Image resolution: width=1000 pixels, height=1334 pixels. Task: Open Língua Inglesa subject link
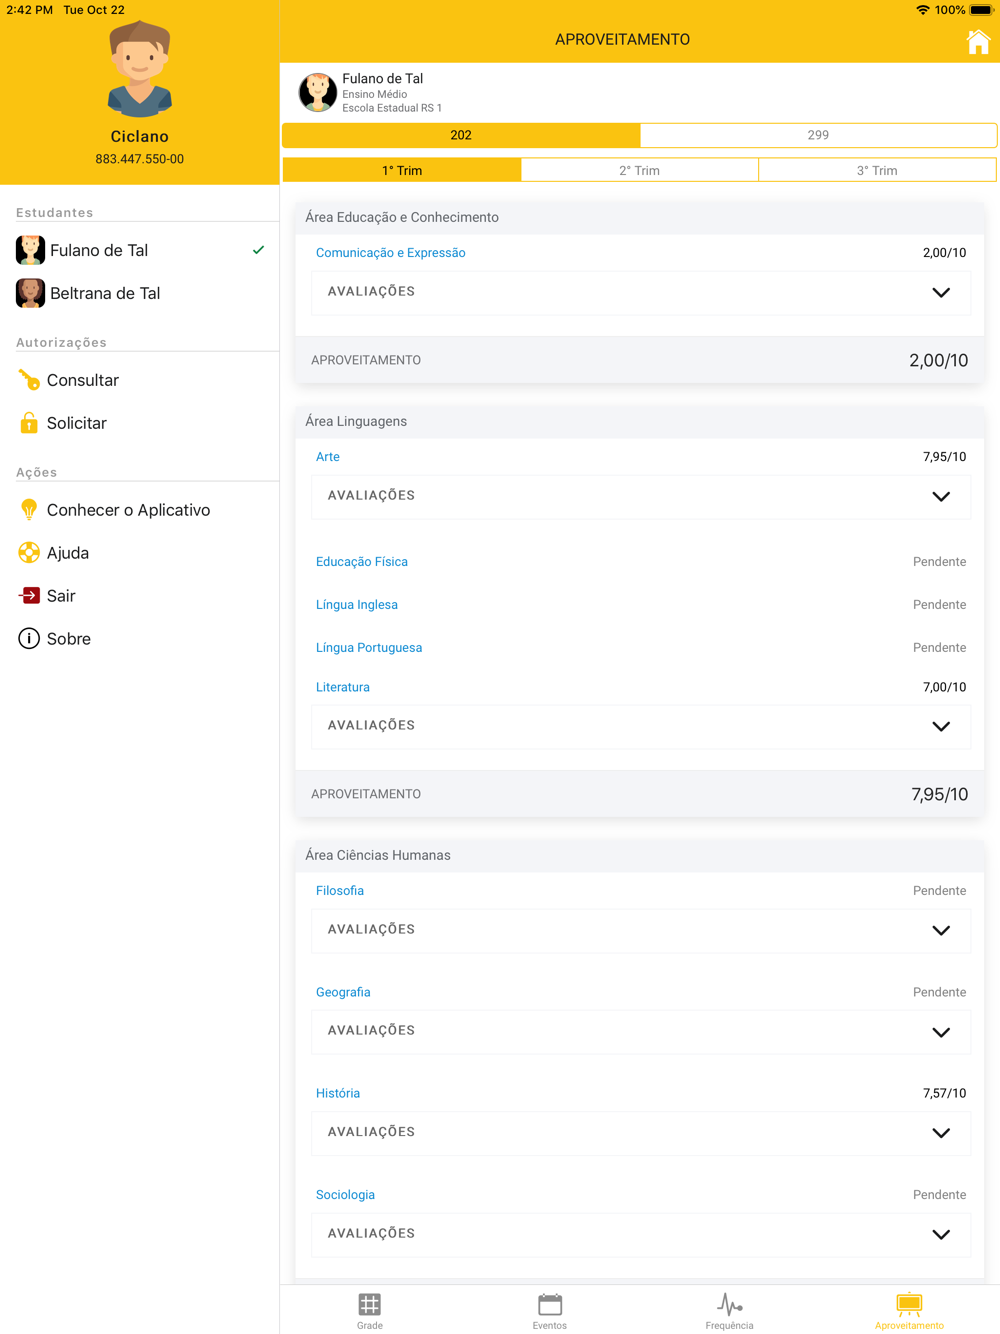[x=357, y=605]
